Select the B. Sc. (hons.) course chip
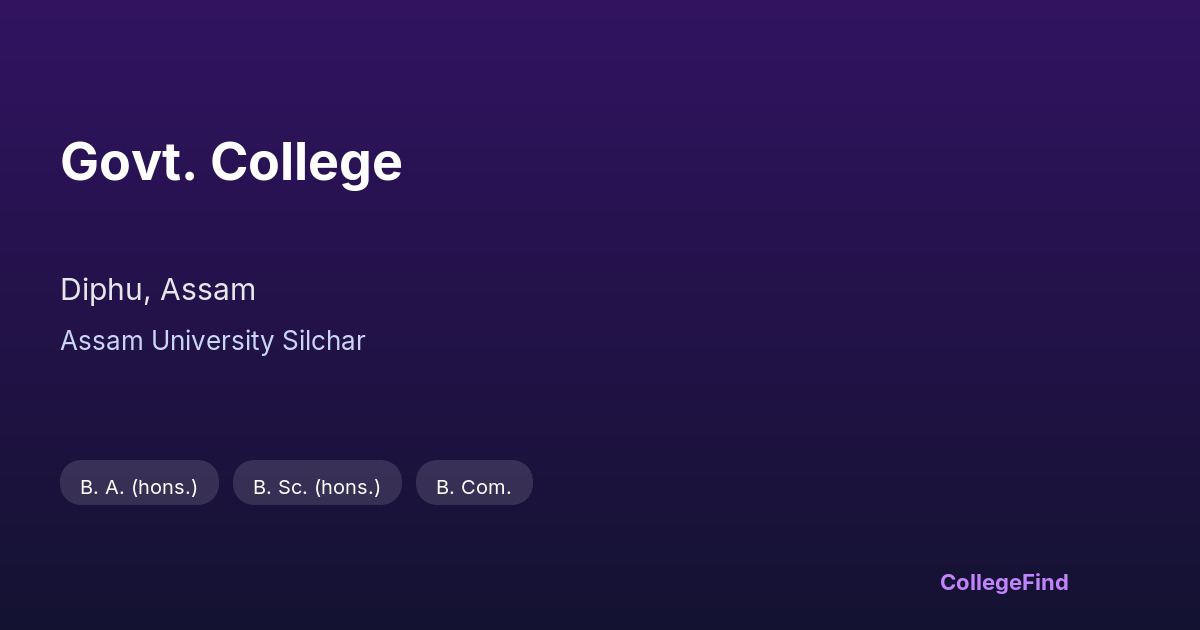 coord(317,483)
